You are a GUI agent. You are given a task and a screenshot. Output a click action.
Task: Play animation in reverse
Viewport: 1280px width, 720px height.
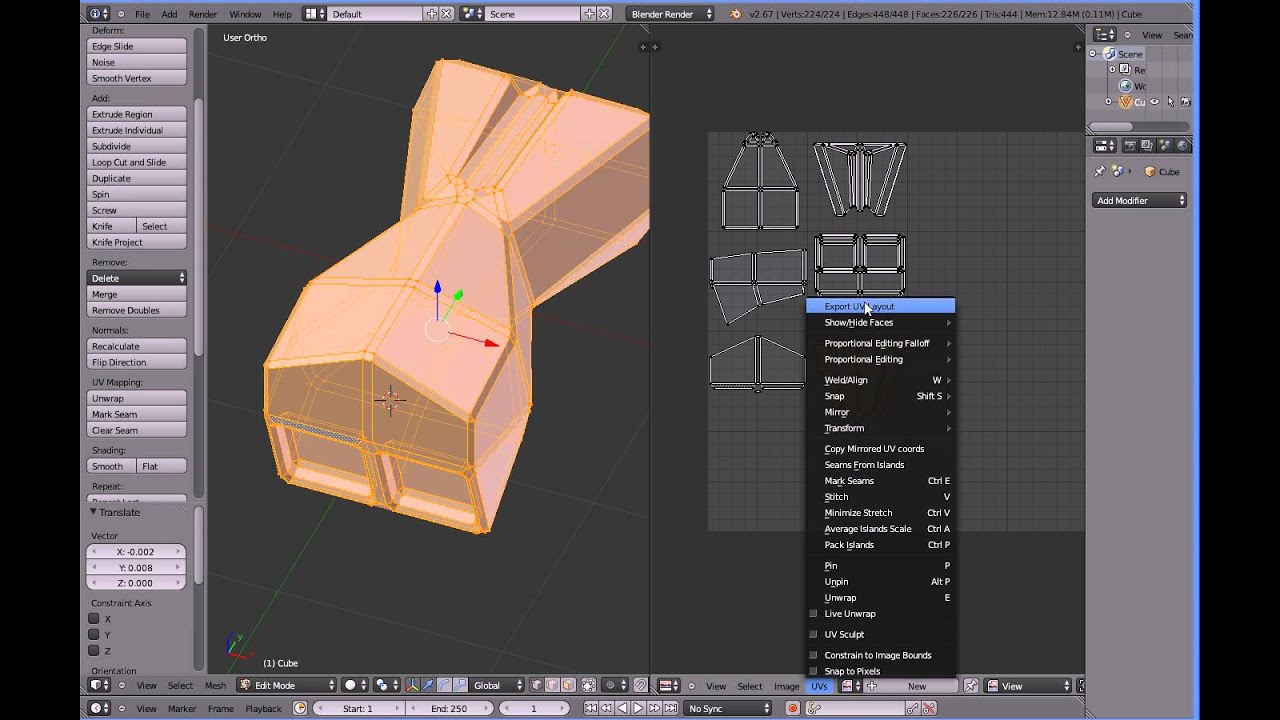point(622,708)
